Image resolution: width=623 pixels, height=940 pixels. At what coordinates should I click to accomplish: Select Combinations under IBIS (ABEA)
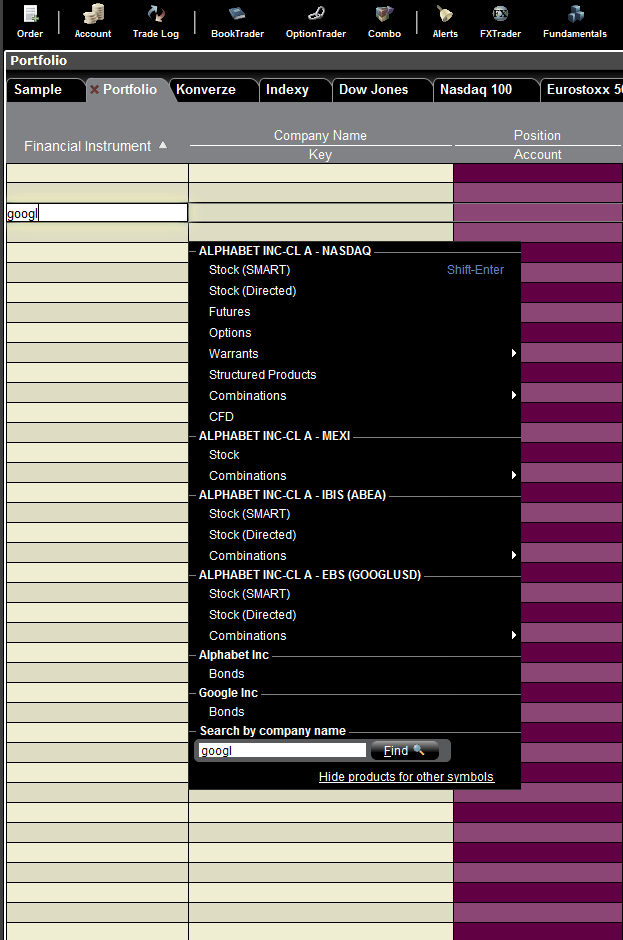(248, 556)
